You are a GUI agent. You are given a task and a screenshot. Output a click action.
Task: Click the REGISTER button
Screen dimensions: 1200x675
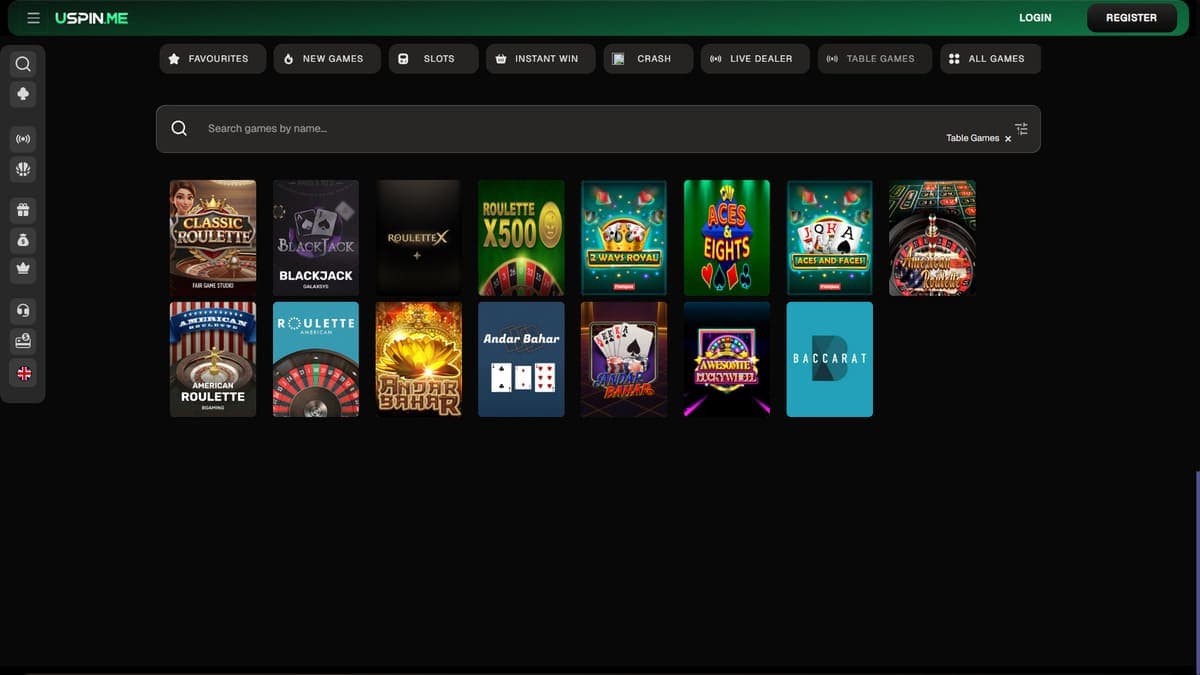pos(1131,18)
